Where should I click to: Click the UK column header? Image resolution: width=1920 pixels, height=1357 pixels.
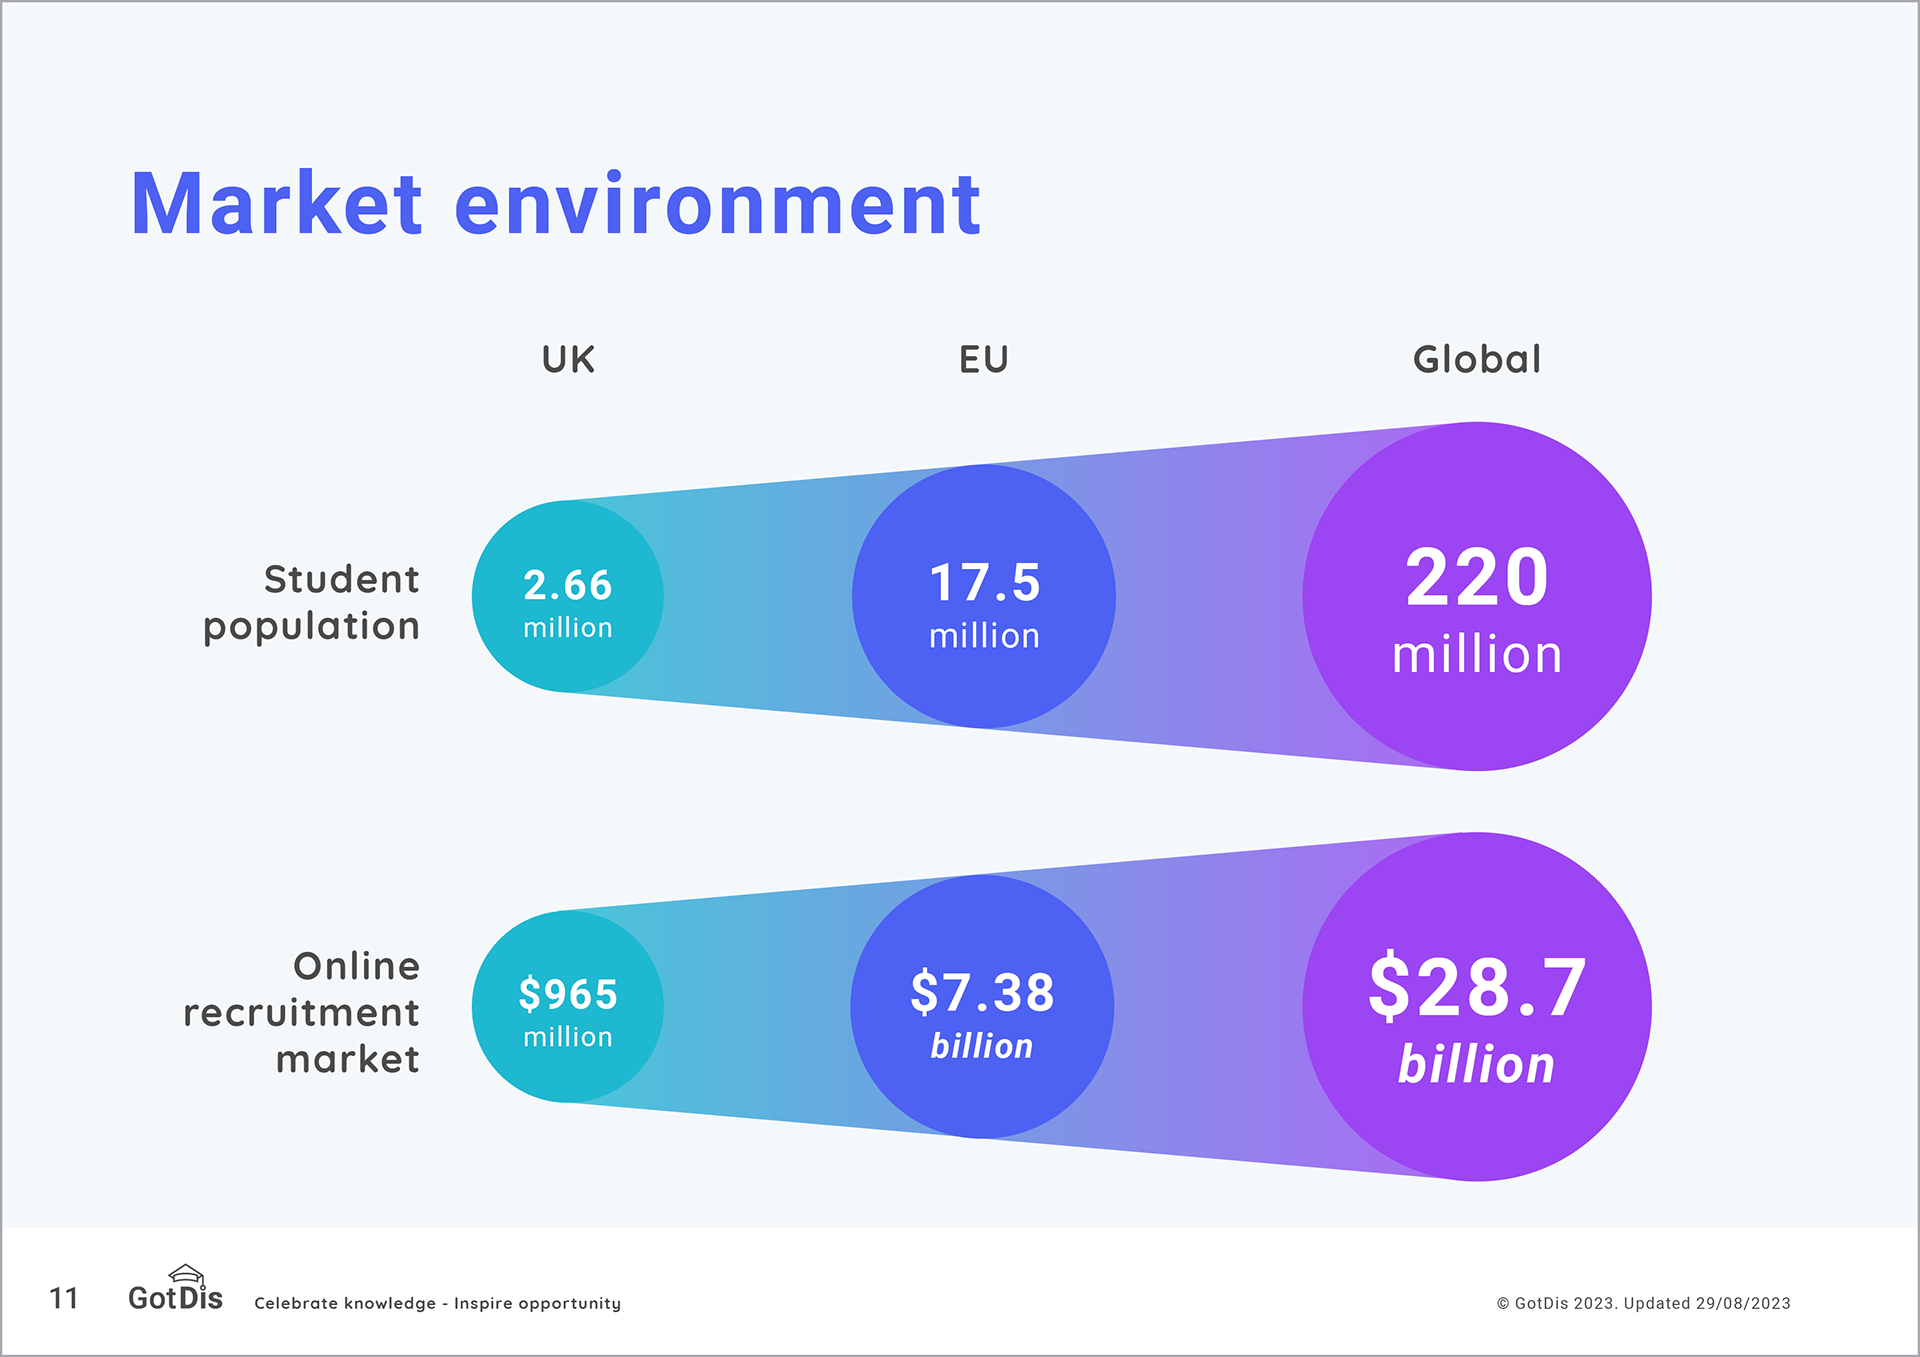(x=568, y=359)
